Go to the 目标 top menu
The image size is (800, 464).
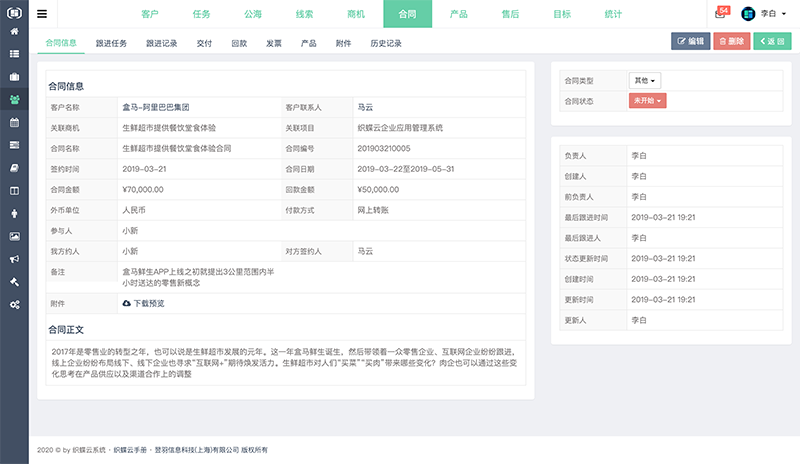point(562,14)
